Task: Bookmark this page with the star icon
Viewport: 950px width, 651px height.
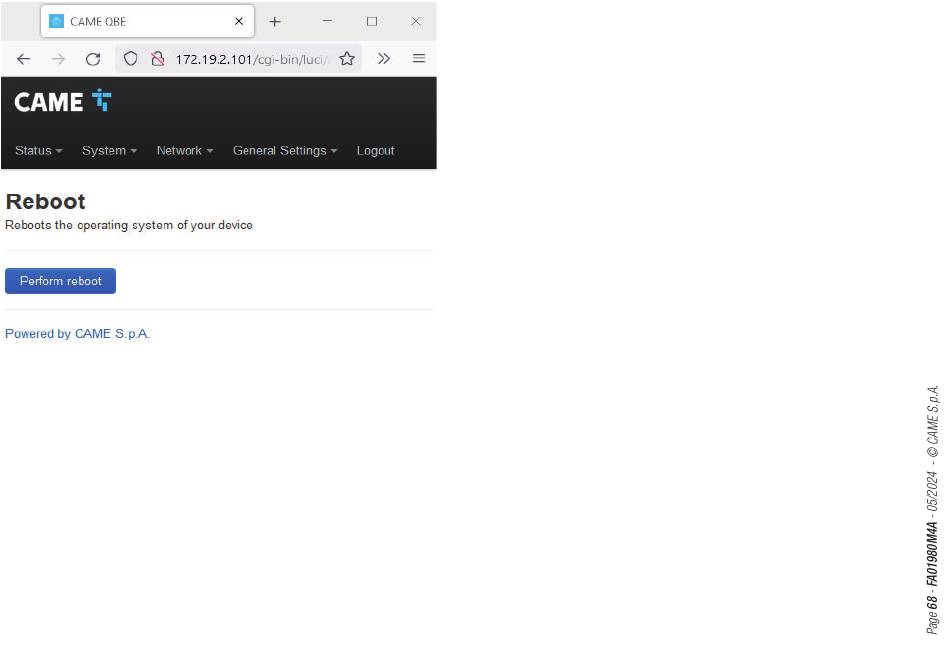Action: point(347,59)
